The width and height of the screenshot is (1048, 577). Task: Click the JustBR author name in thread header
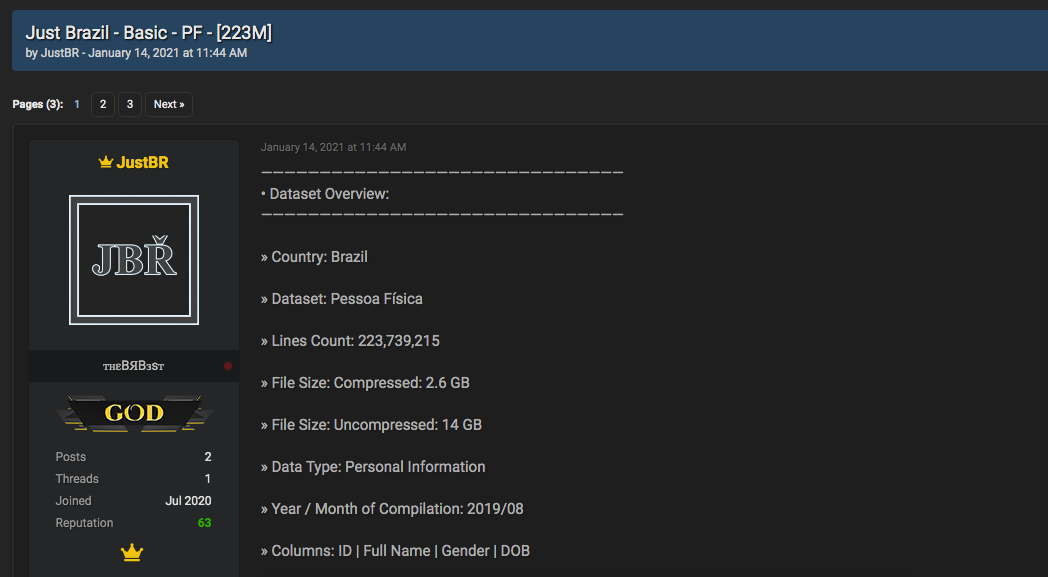click(x=60, y=53)
